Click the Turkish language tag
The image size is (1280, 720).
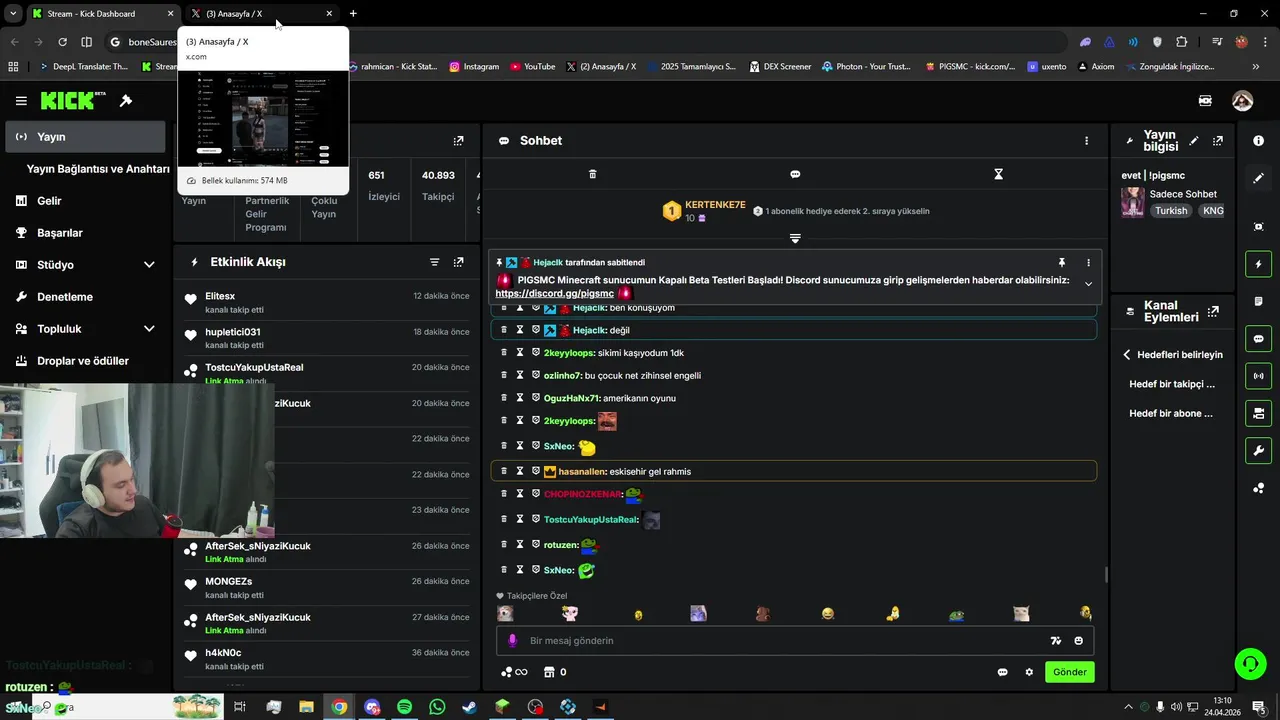coord(1171,211)
